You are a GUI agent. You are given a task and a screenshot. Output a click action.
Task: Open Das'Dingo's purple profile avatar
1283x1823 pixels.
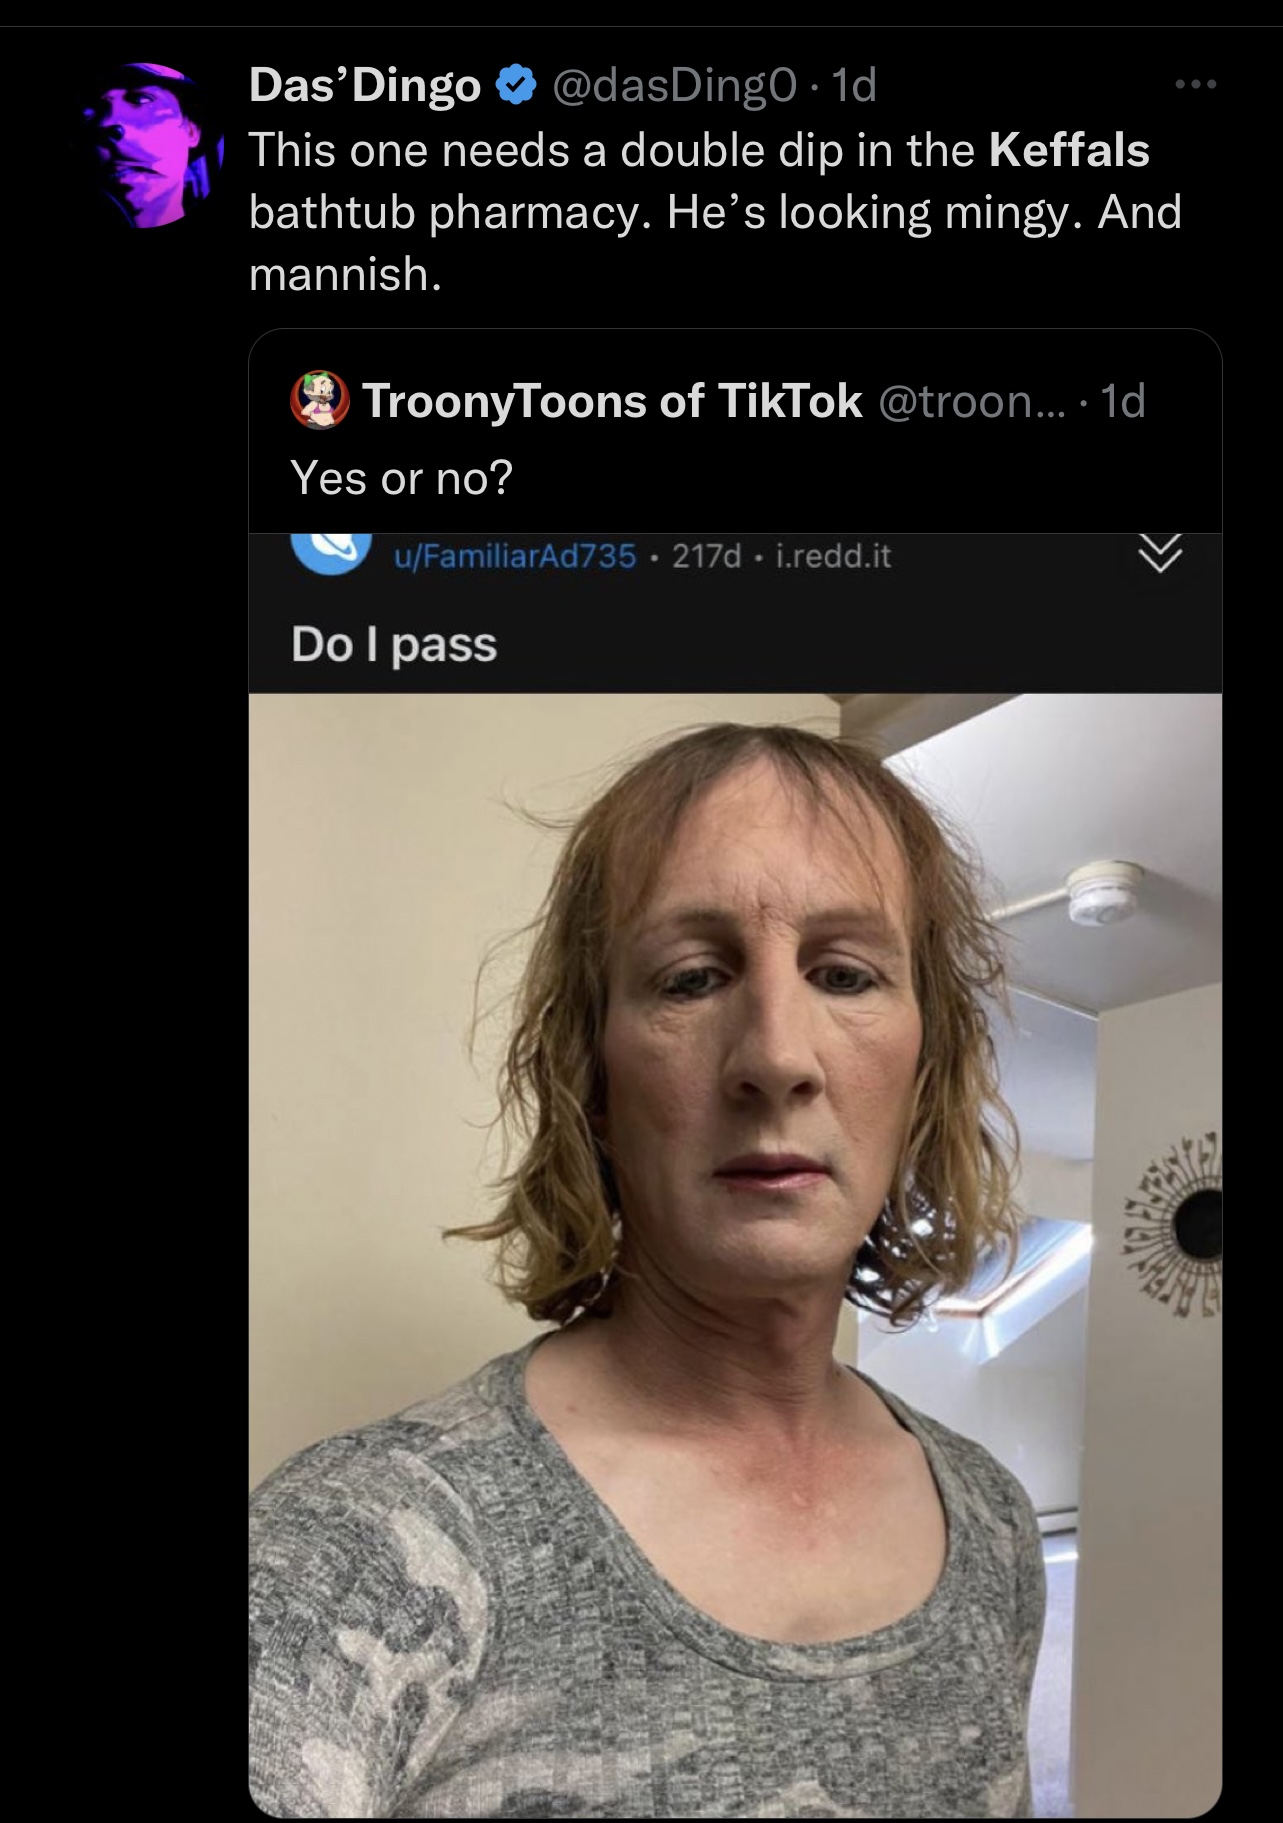[x=149, y=146]
